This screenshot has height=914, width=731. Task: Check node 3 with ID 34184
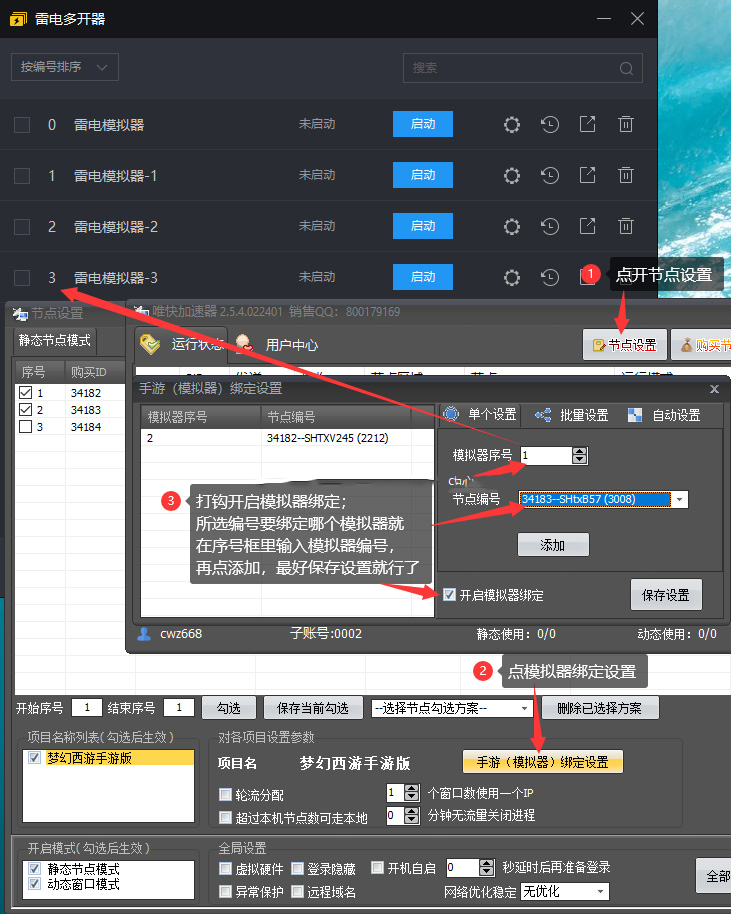tap(26, 427)
